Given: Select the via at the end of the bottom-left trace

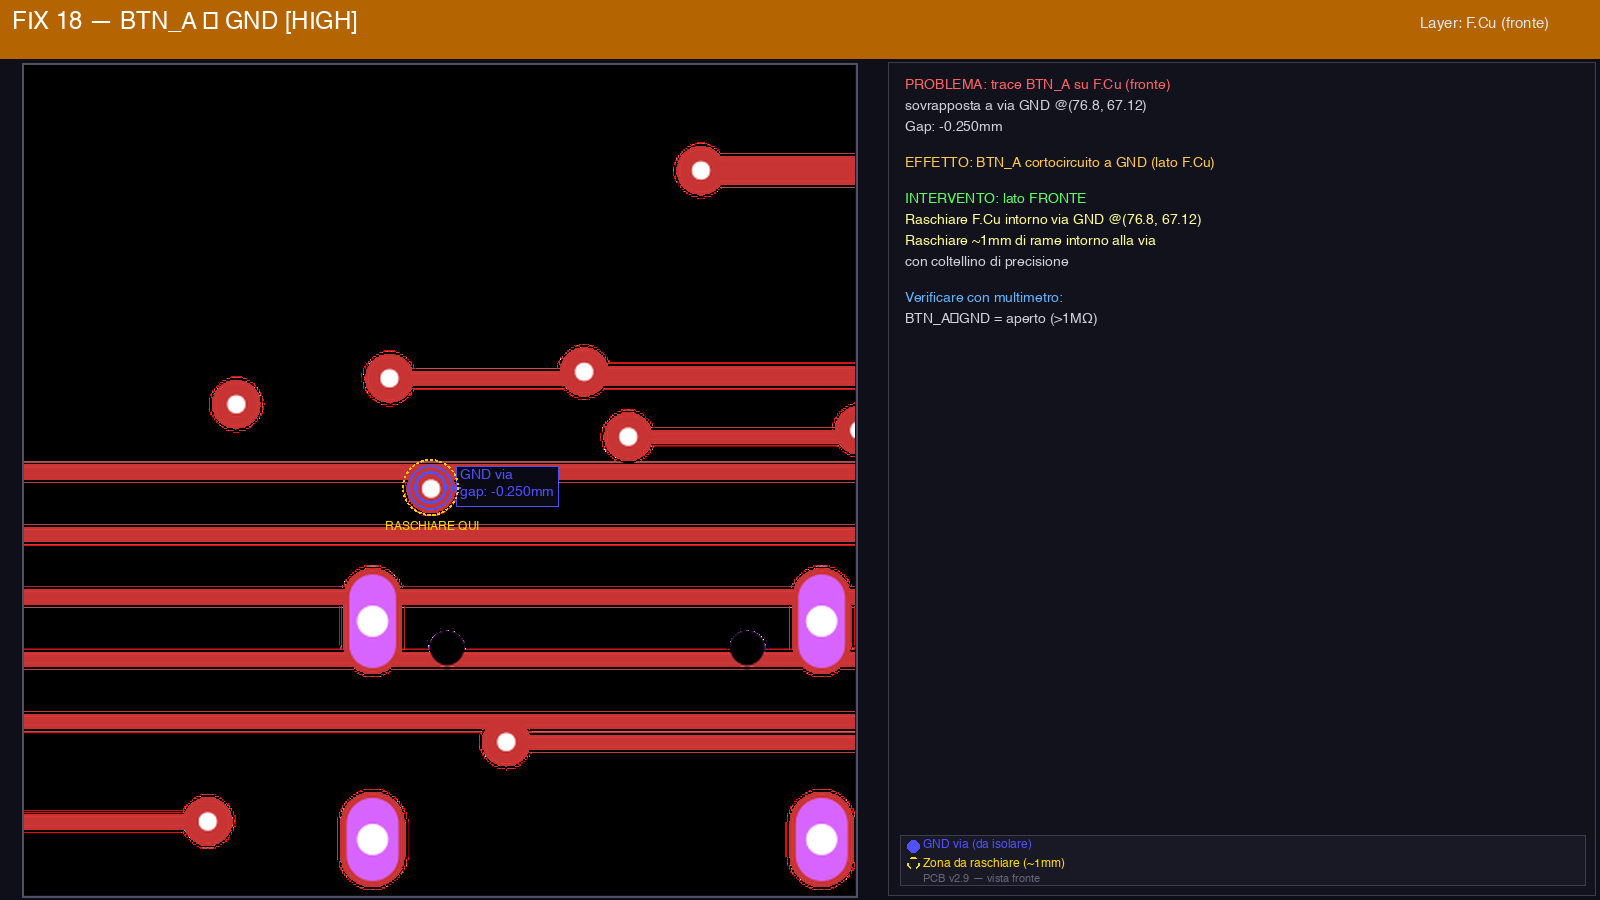Looking at the screenshot, I should (208, 821).
